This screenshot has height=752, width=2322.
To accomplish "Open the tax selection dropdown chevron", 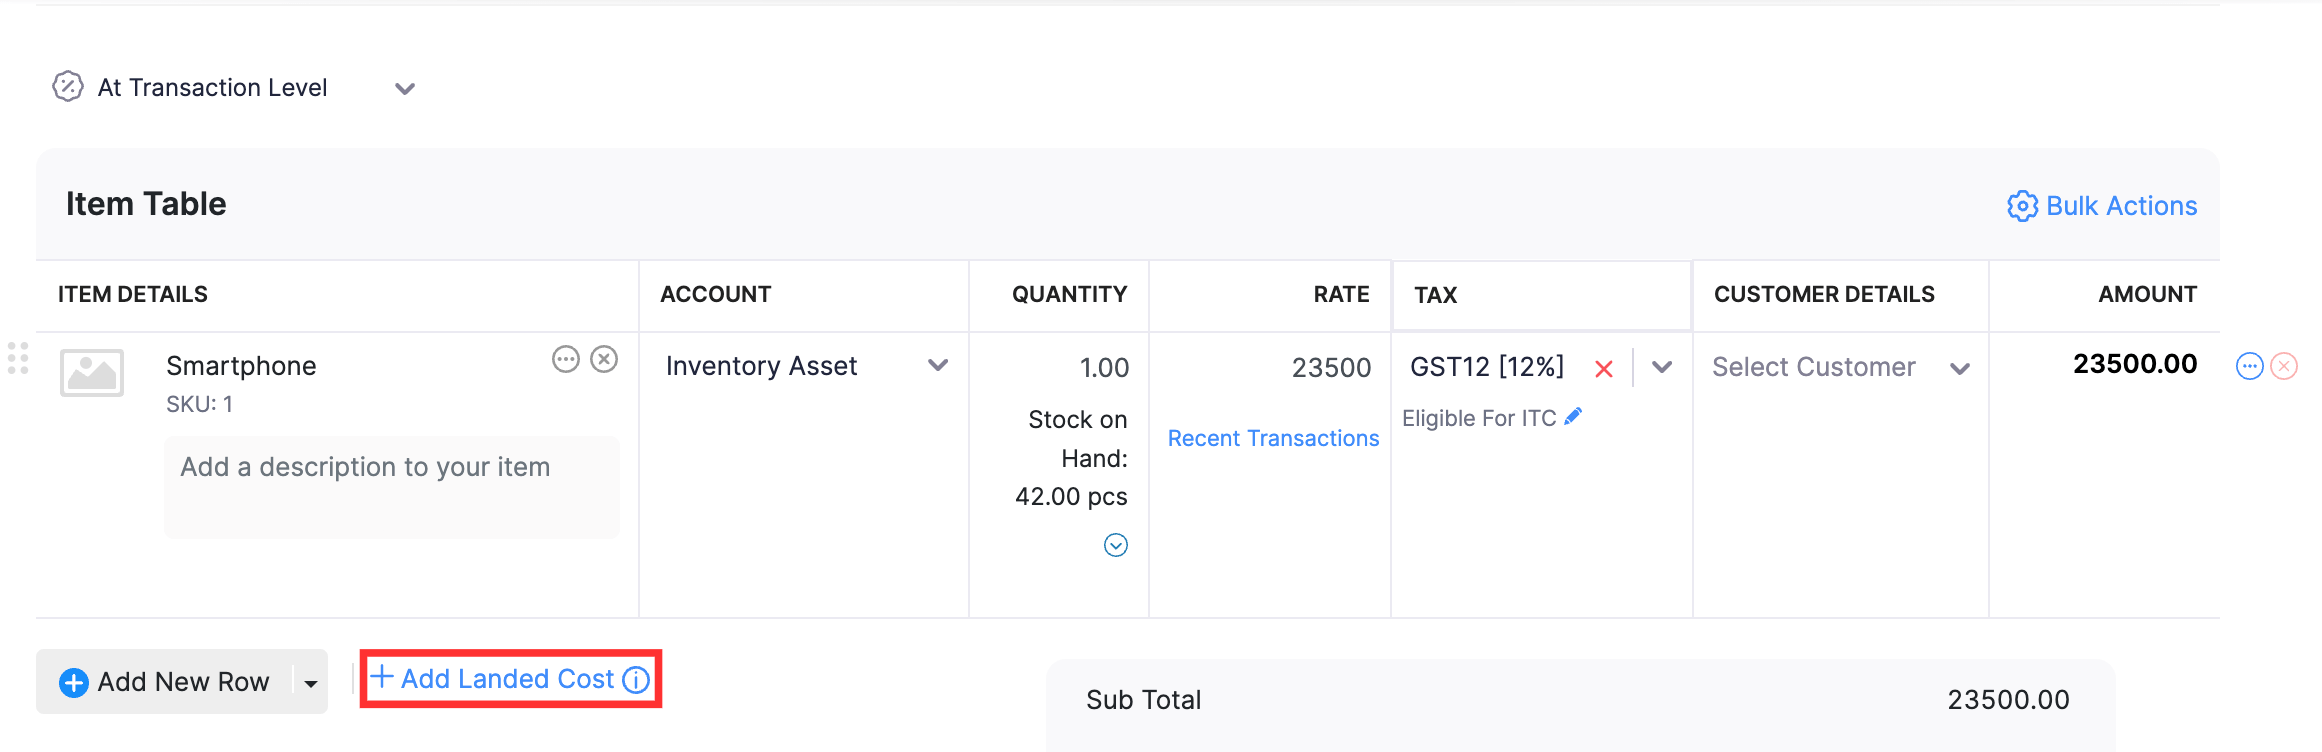I will [1661, 367].
